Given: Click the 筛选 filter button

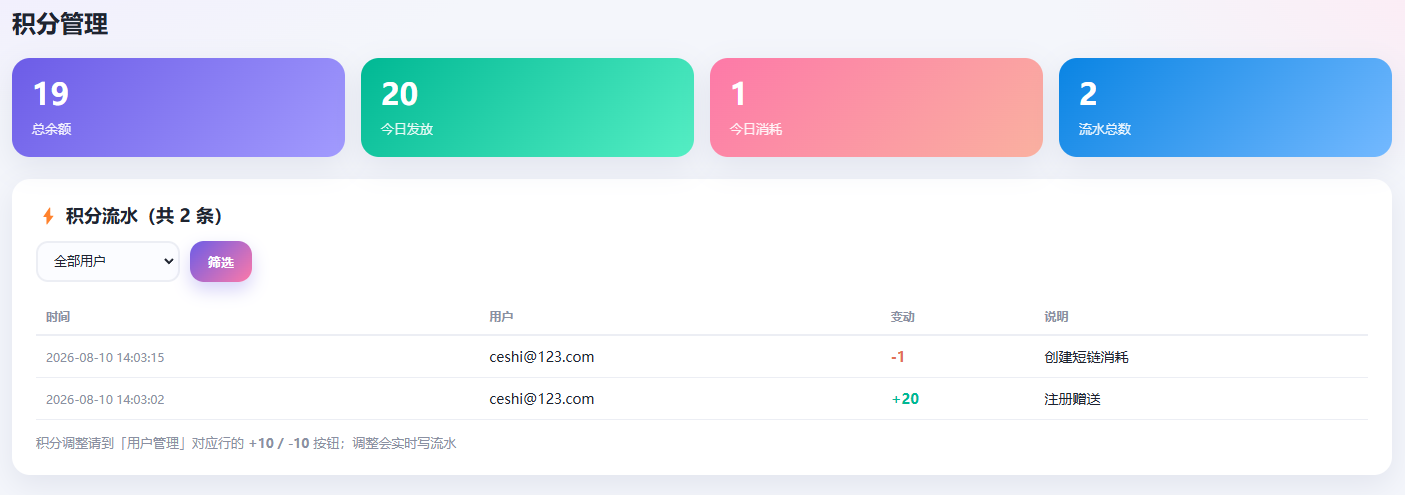Looking at the screenshot, I should point(221,262).
